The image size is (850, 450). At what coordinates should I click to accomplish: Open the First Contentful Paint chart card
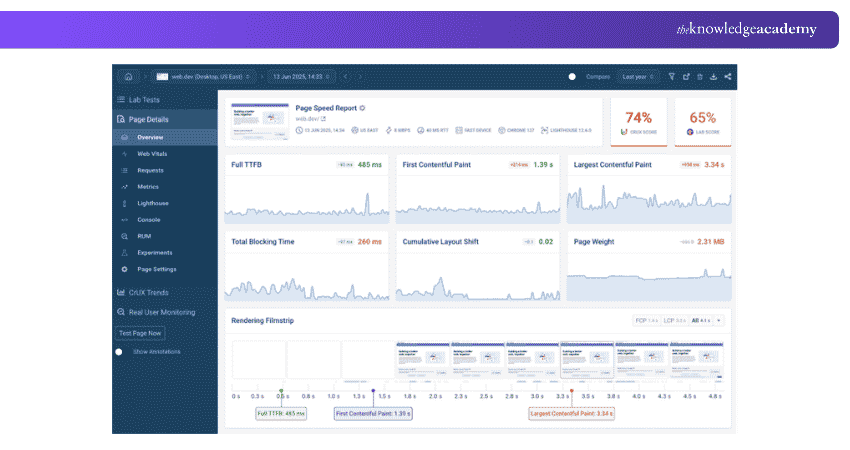point(478,190)
